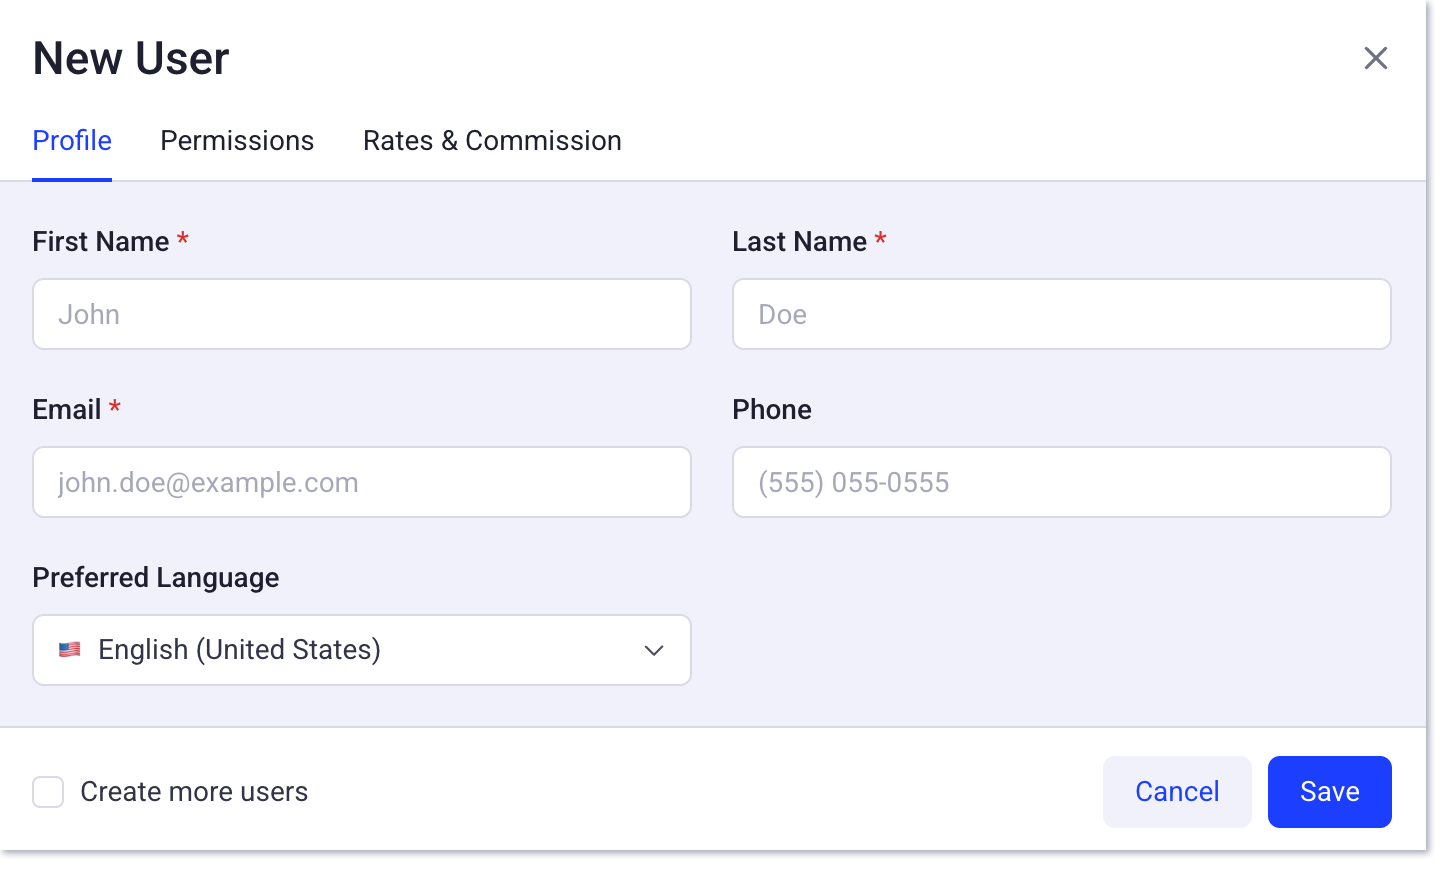Cancel creating the new user
This screenshot has height=870, width=1446.
tap(1177, 792)
